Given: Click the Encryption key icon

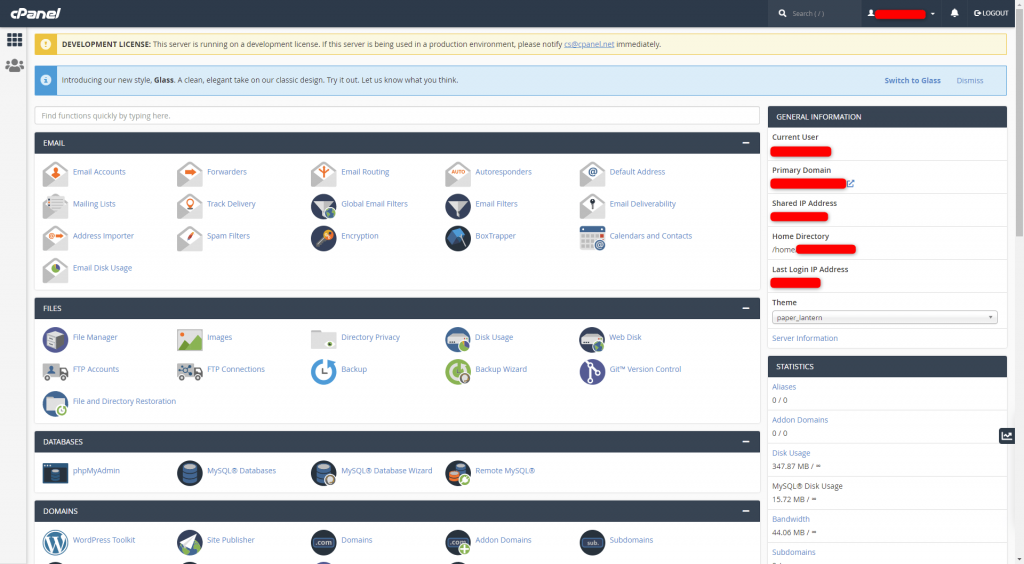Looking at the screenshot, I should [x=323, y=238].
